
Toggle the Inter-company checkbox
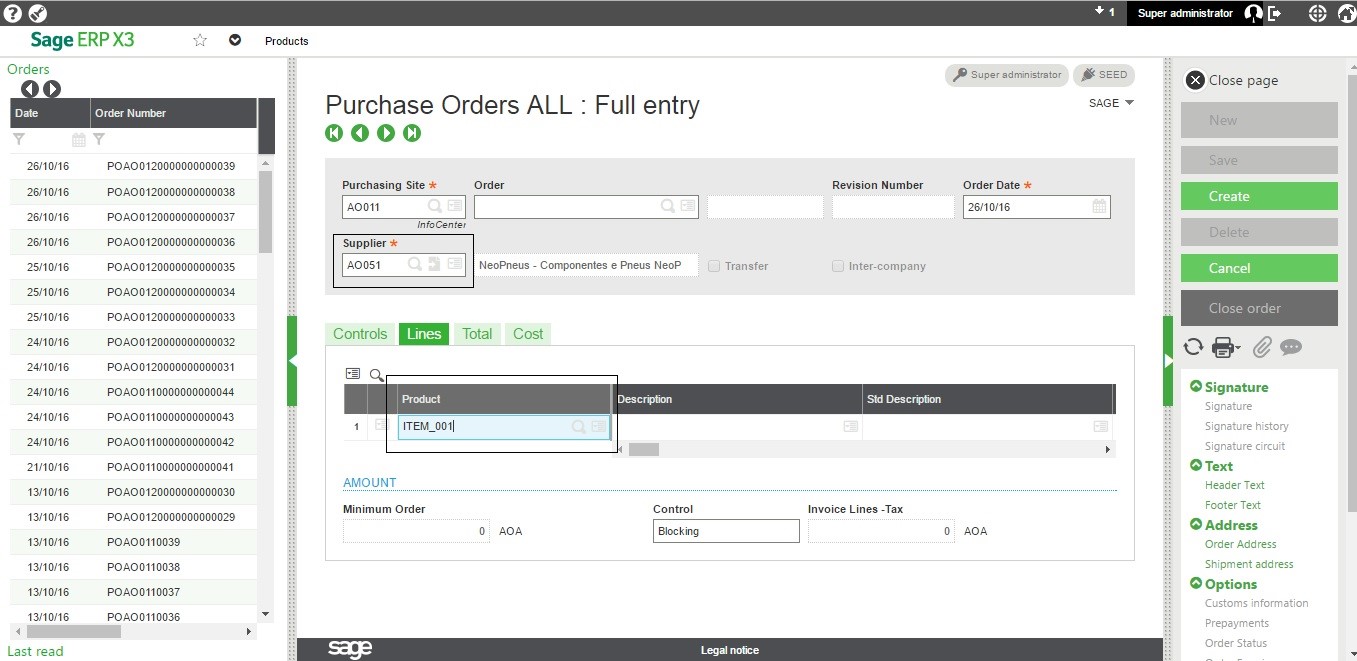(838, 266)
